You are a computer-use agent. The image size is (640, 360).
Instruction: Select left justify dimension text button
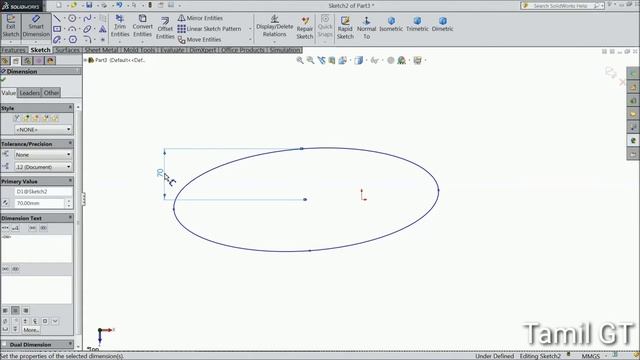(x=5, y=311)
